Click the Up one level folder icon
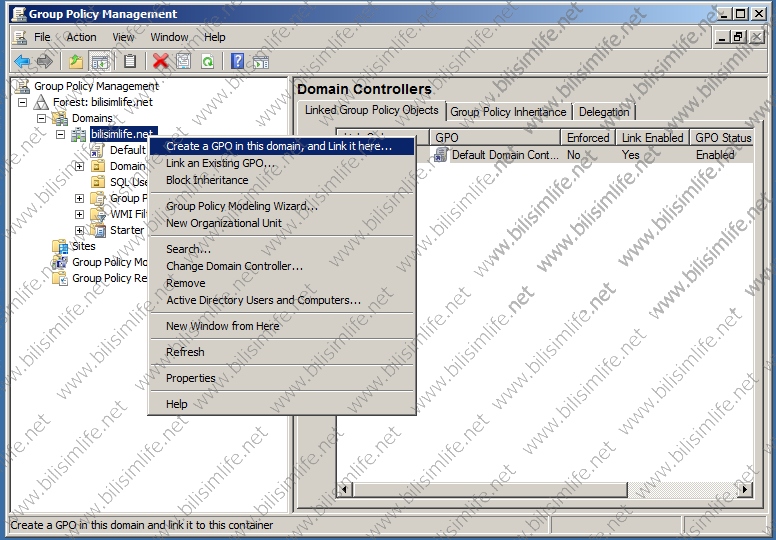 coord(76,61)
